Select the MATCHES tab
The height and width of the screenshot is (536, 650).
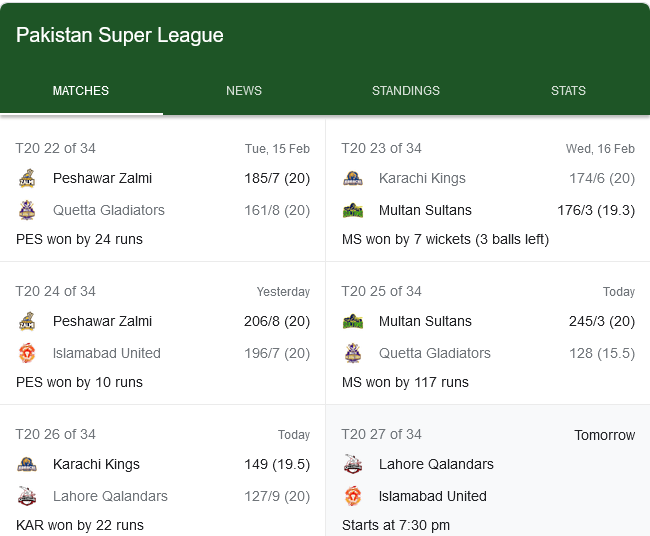pyautogui.click(x=81, y=91)
